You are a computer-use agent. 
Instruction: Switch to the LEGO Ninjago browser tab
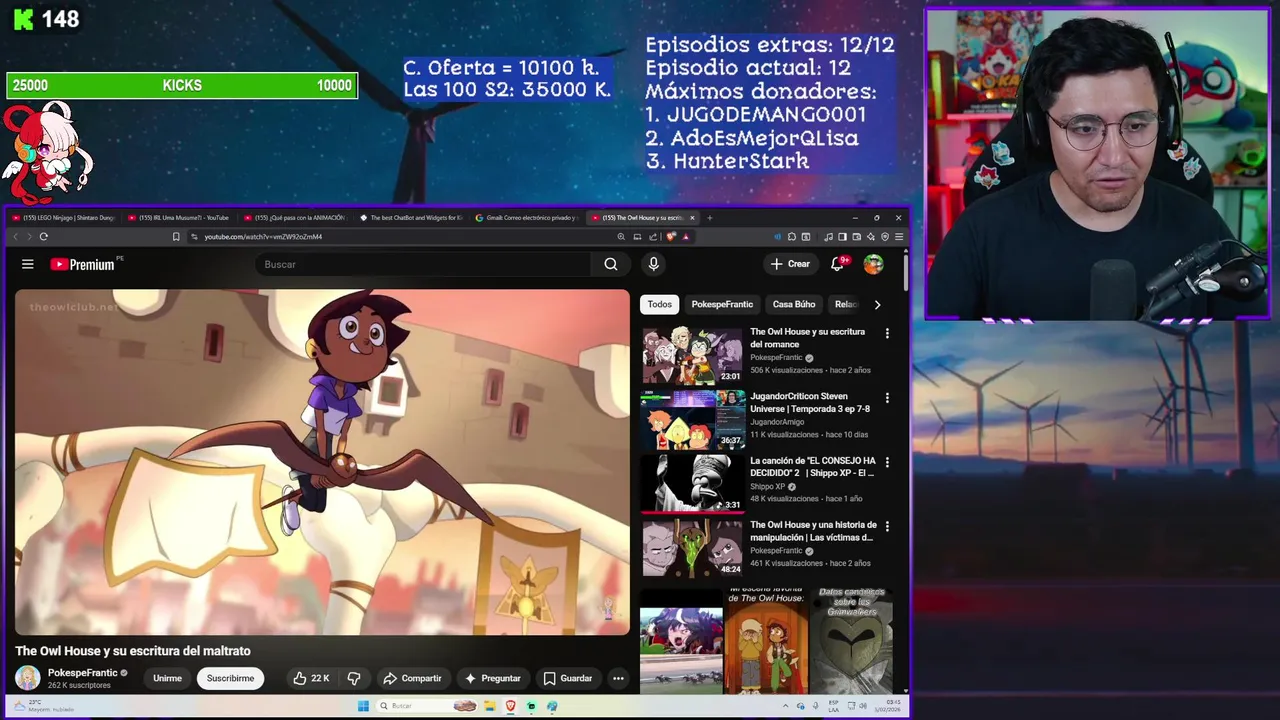pos(62,217)
